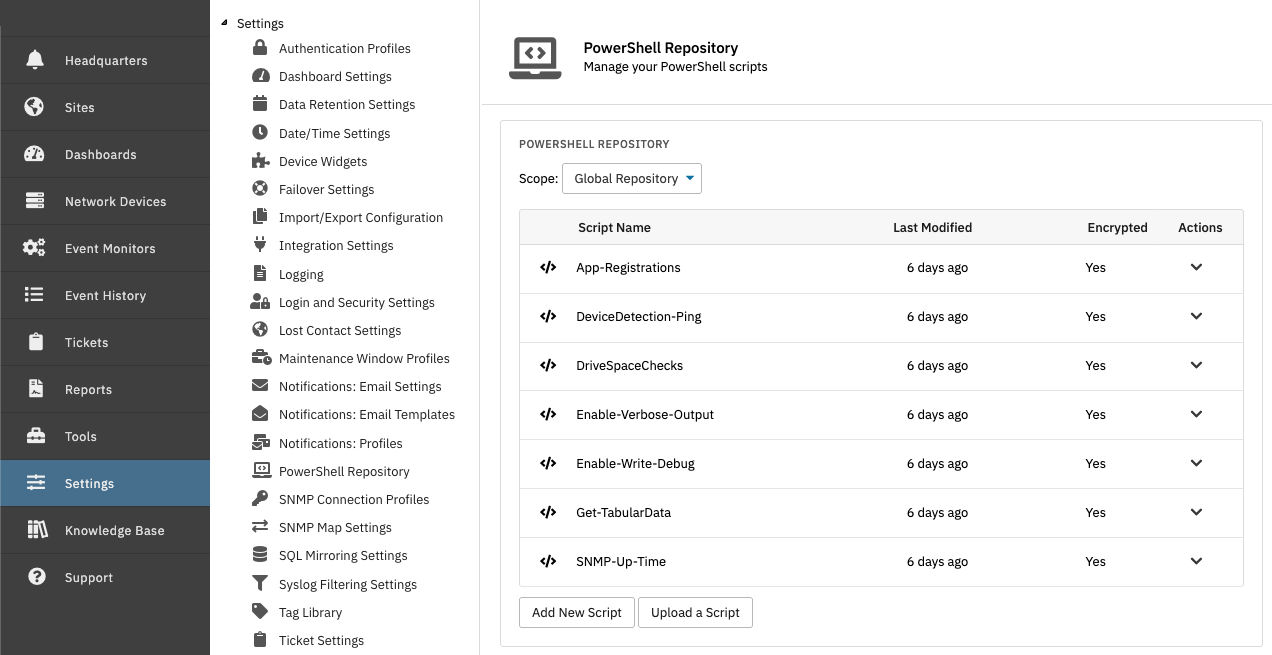Click the DriveSpaceChecks script code icon
Viewport: 1272px width, 655px height.
[548, 366]
